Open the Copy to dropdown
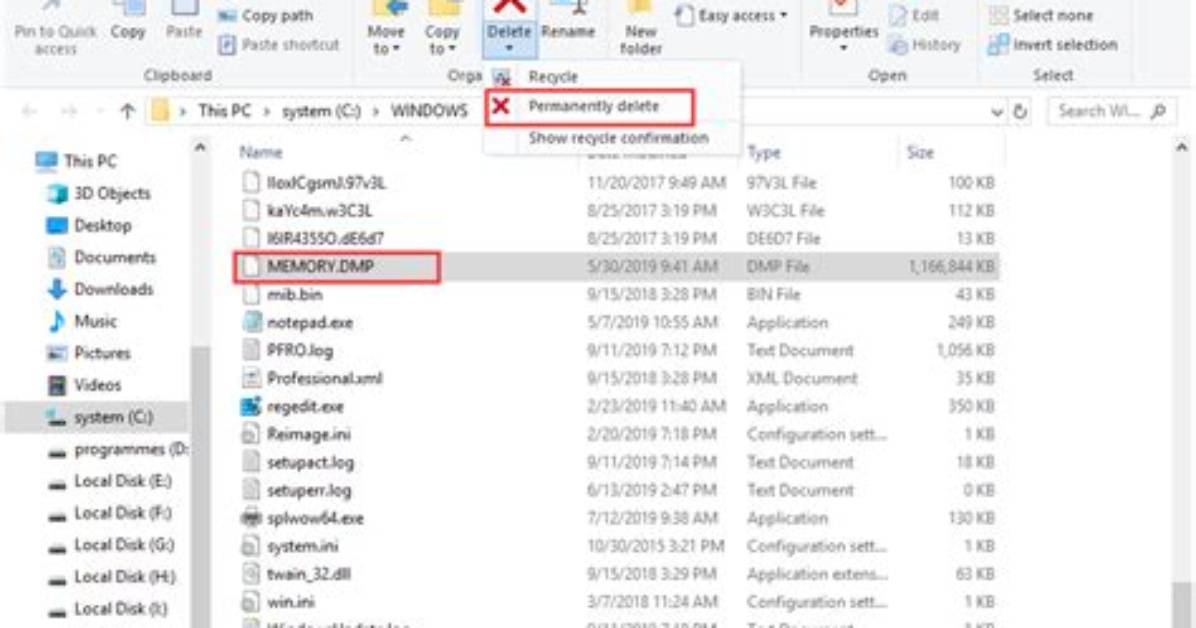 pyautogui.click(x=442, y=31)
